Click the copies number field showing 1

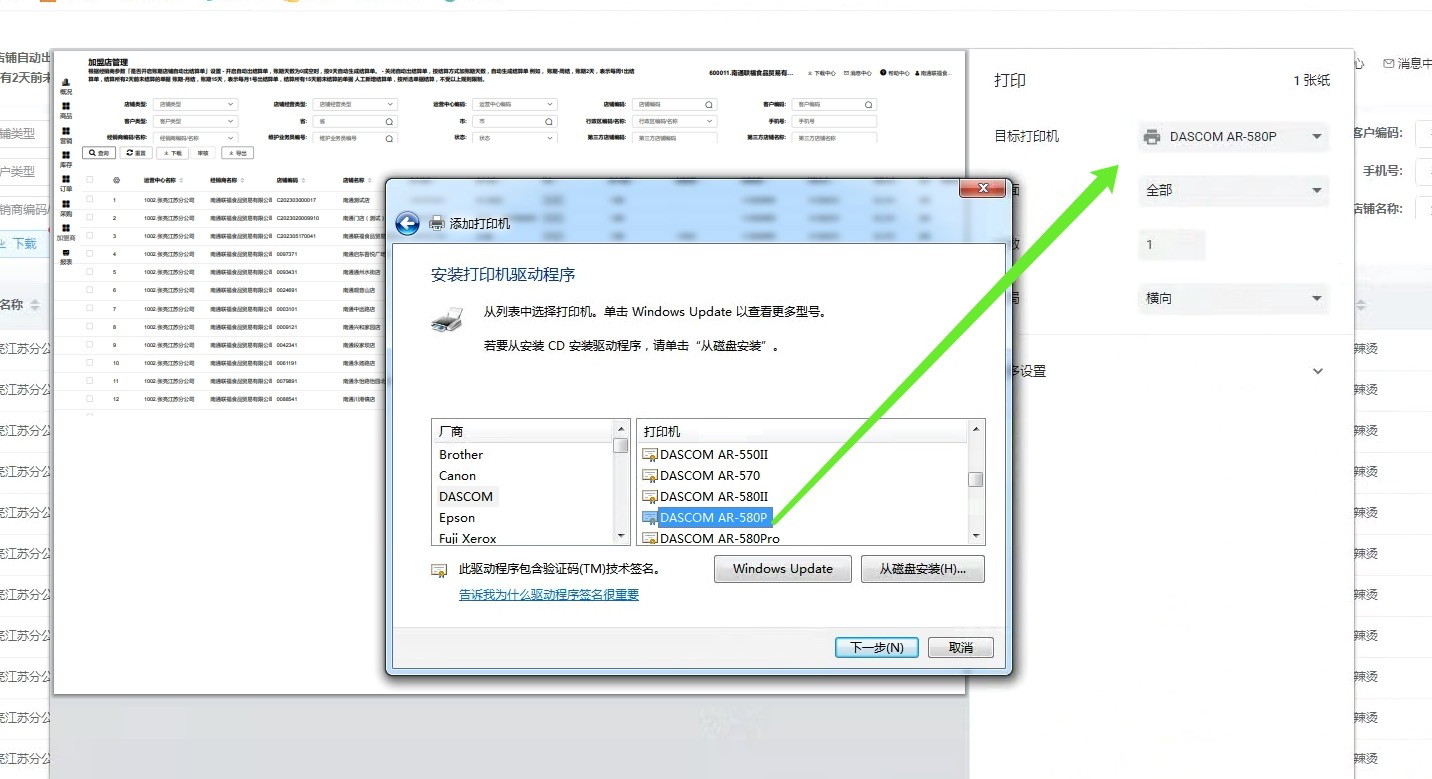tap(1171, 244)
